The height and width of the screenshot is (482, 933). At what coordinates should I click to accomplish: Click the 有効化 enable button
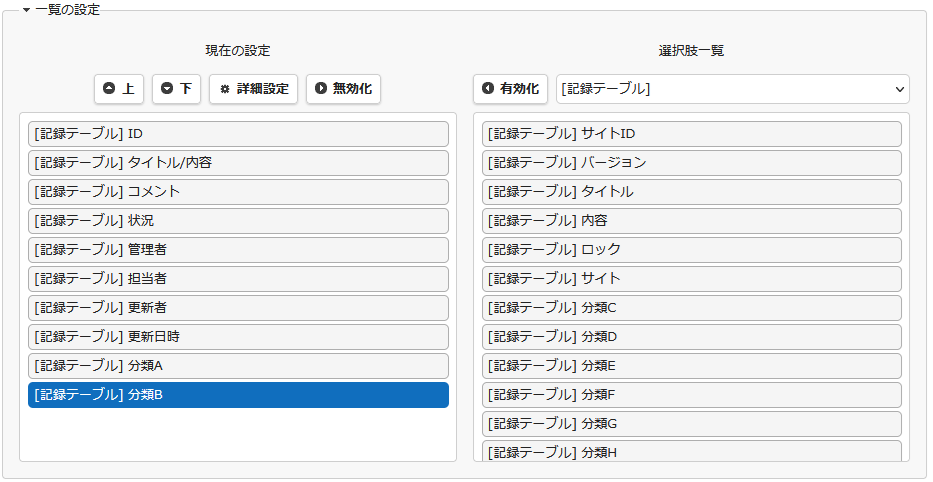tap(511, 89)
